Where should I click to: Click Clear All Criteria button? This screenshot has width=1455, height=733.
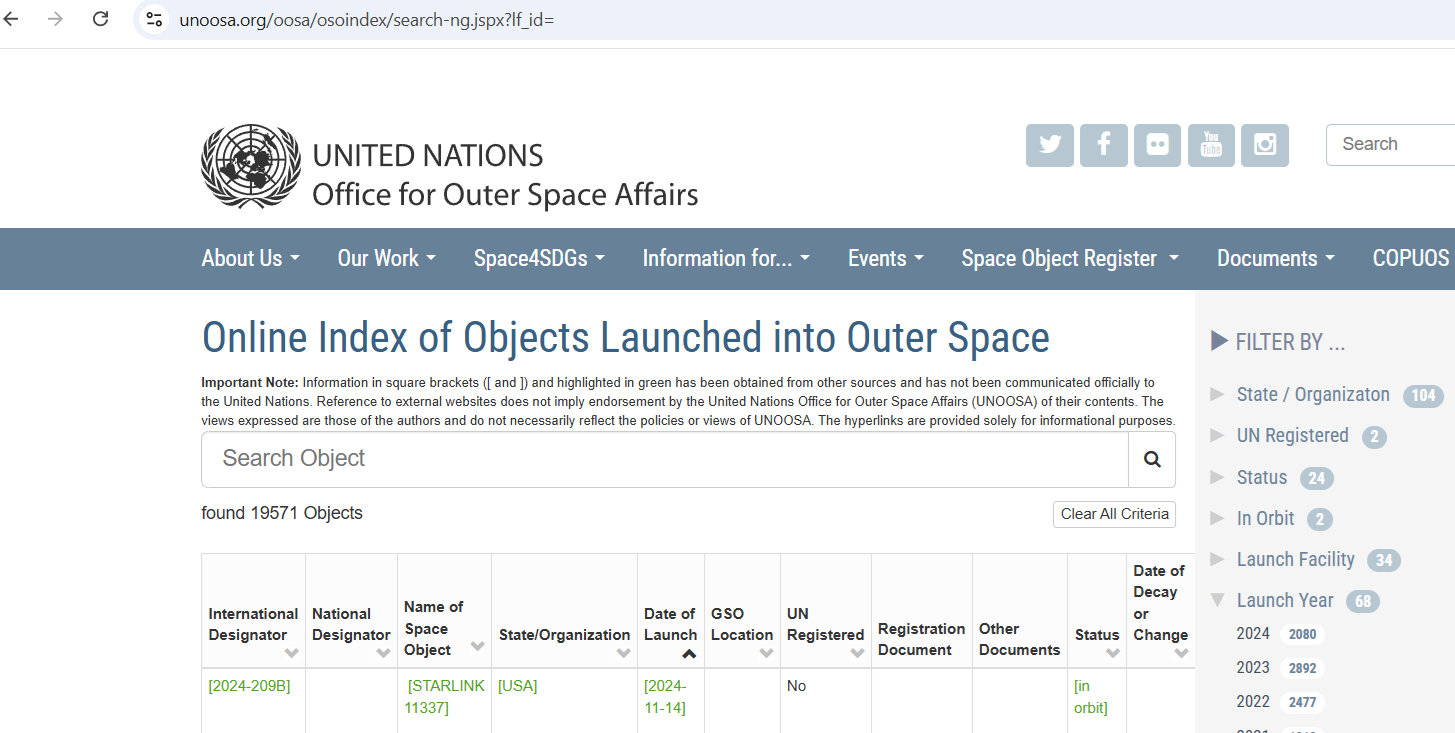[1114, 514]
